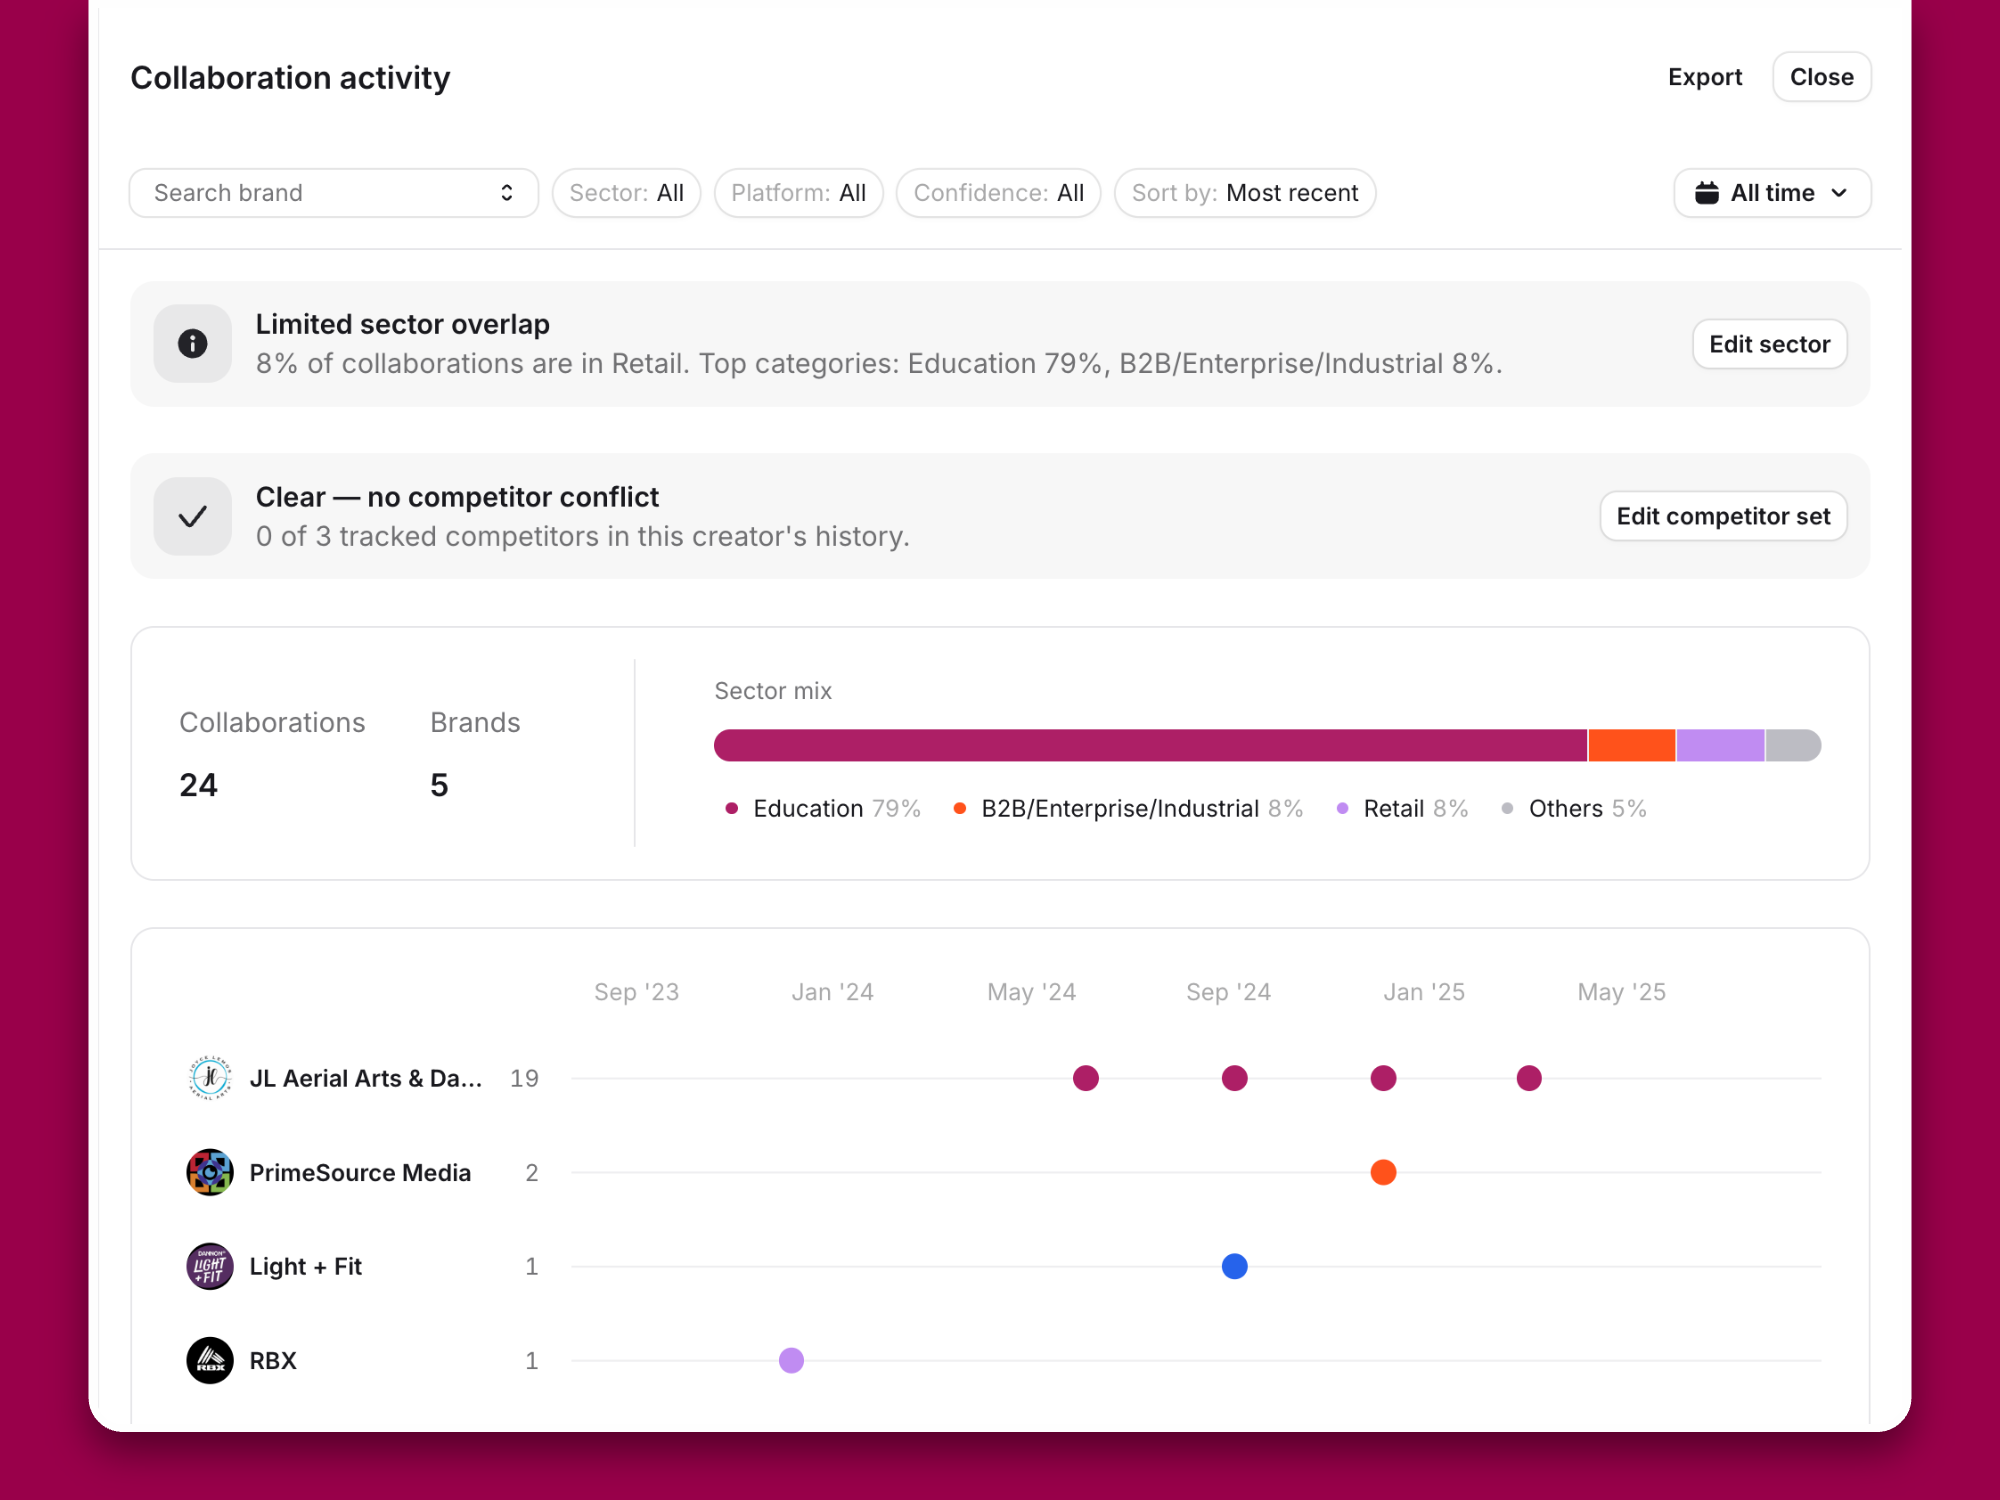Viewport: 2000px width, 1500px height.
Task: Click the May '25 timeline label
Action: click(x=1621, y=992)
